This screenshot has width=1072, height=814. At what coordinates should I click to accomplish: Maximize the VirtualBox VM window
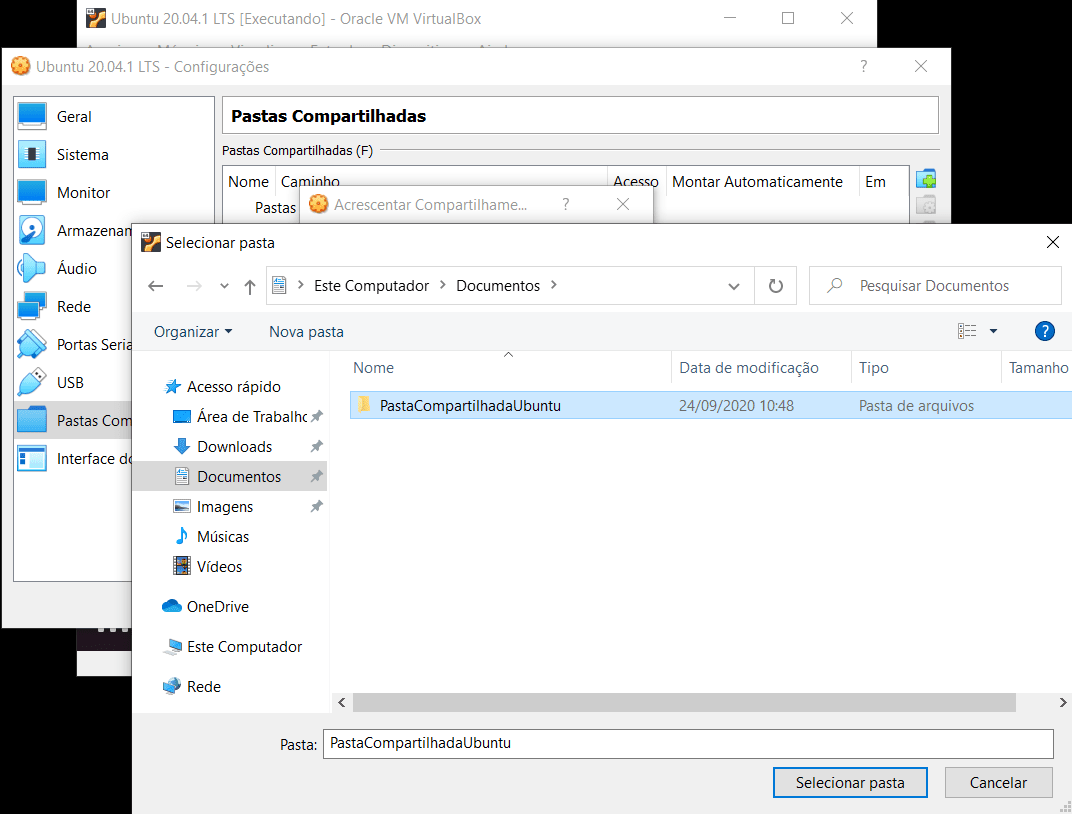point(788,18)
